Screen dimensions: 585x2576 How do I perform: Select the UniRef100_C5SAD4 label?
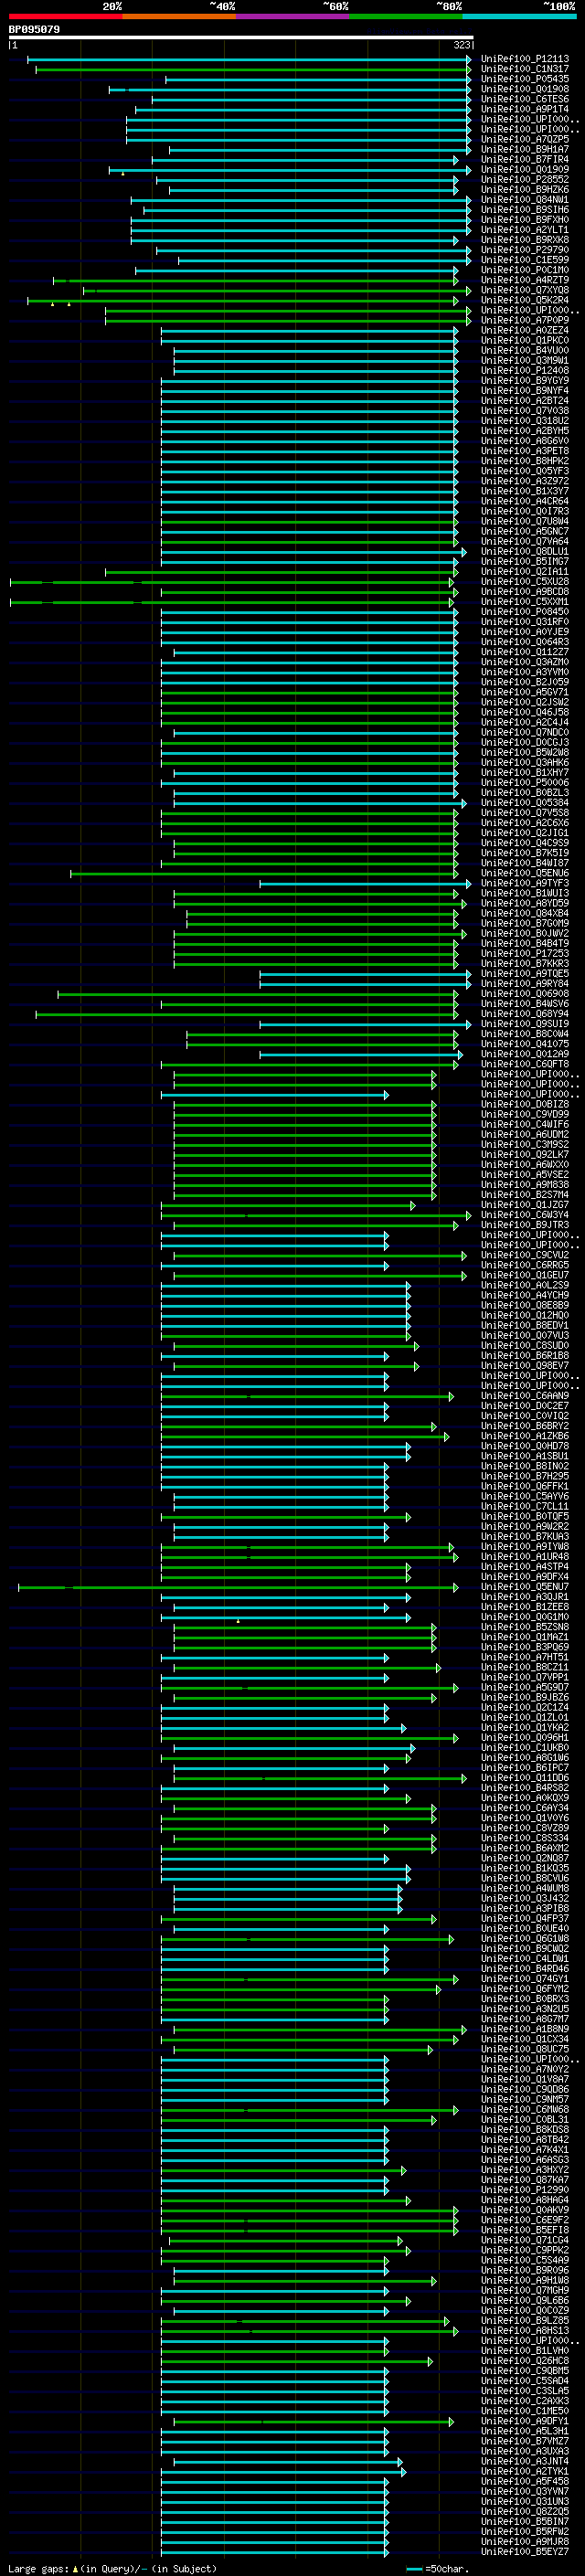[525, 2382]
